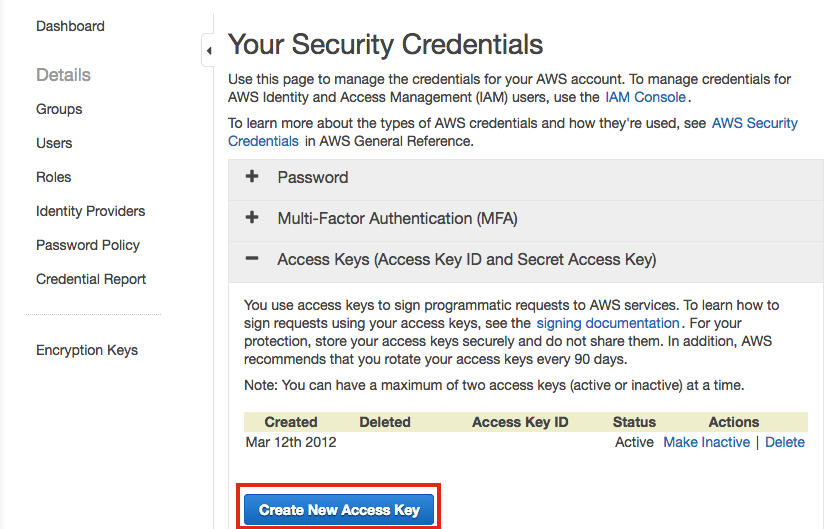Delete the Mar 12th 2012 access key
This screenshot has width=831, height=529.
pos(785,442)
